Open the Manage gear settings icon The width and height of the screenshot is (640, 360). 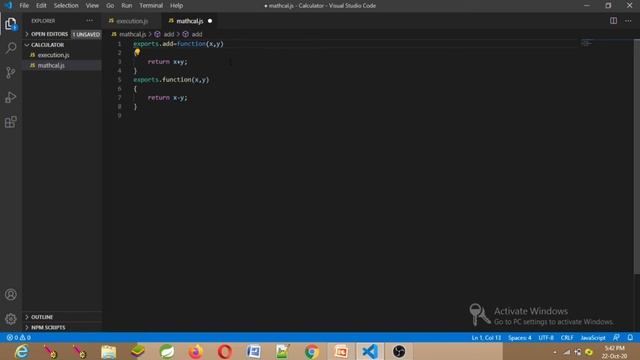point(11,319)
